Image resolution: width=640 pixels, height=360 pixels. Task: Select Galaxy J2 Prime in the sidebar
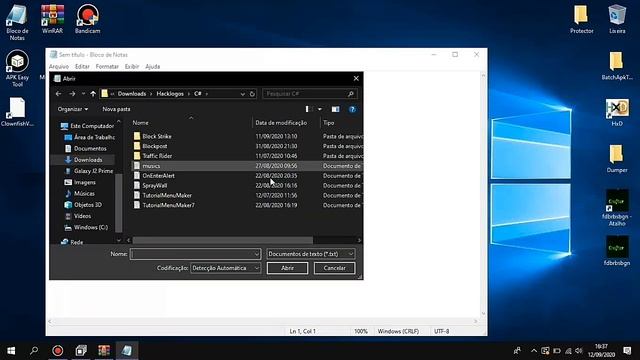coord(89,171)
